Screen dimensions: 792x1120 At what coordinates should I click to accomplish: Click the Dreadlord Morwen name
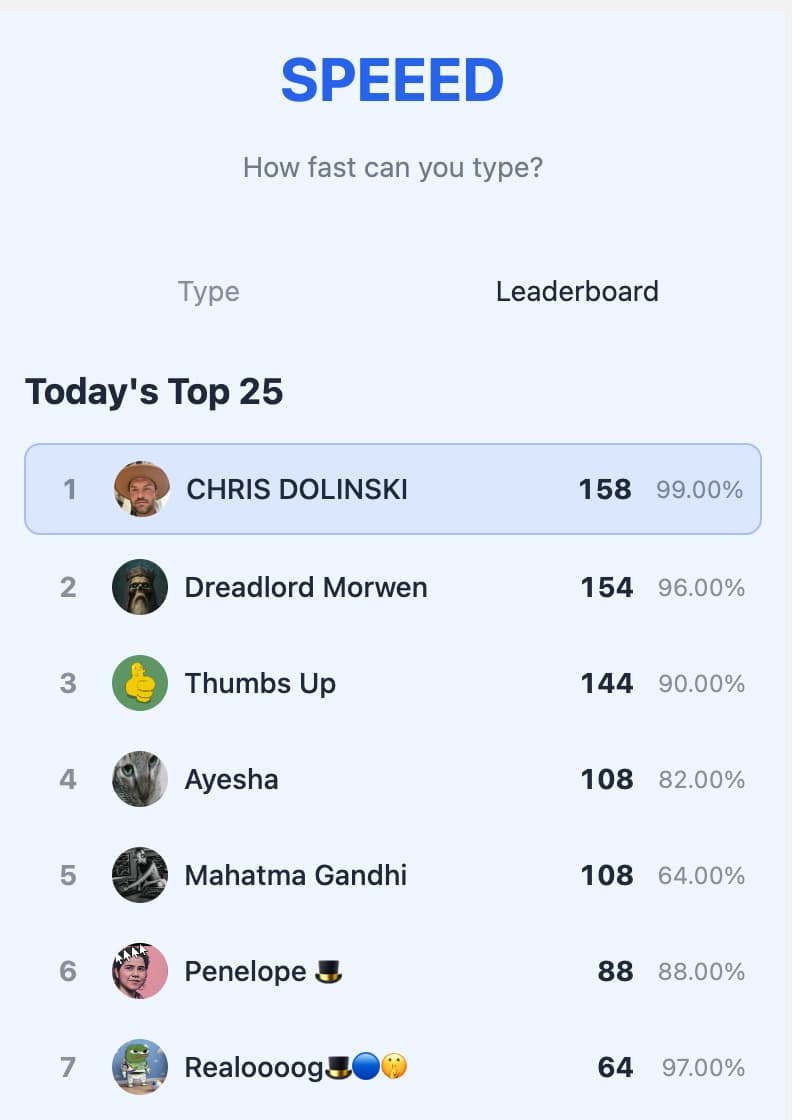coord(306,587)
